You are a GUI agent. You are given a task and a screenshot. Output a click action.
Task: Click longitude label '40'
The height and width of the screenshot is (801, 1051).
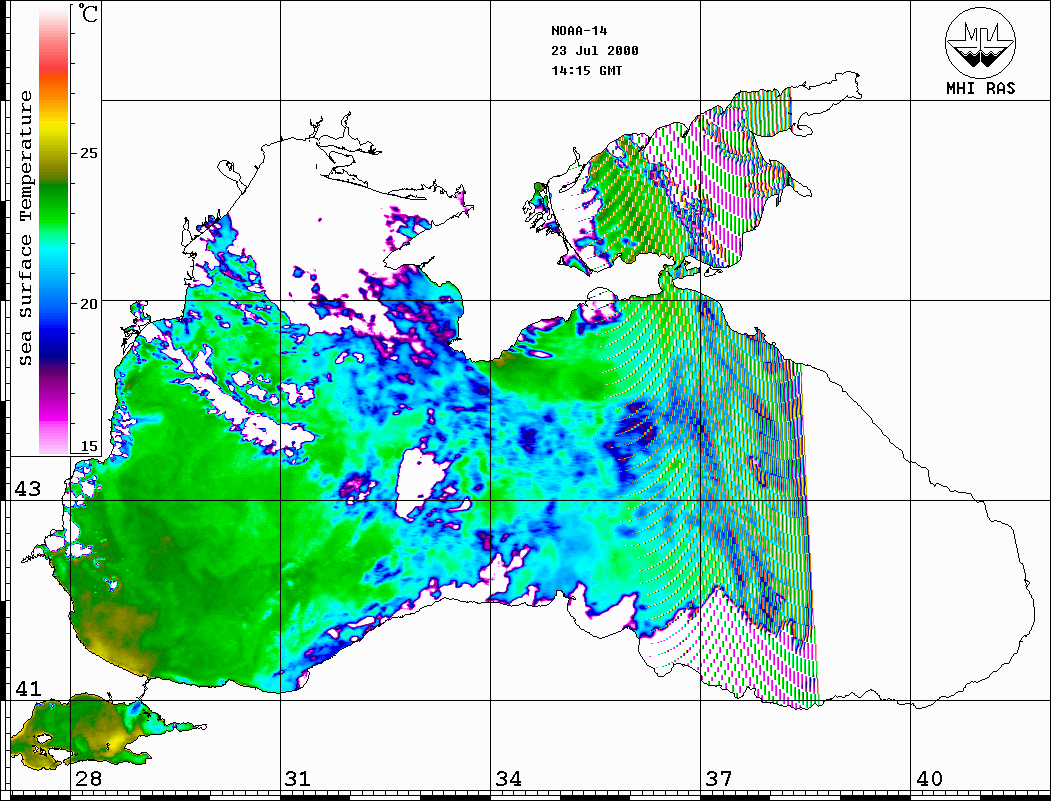929,778
